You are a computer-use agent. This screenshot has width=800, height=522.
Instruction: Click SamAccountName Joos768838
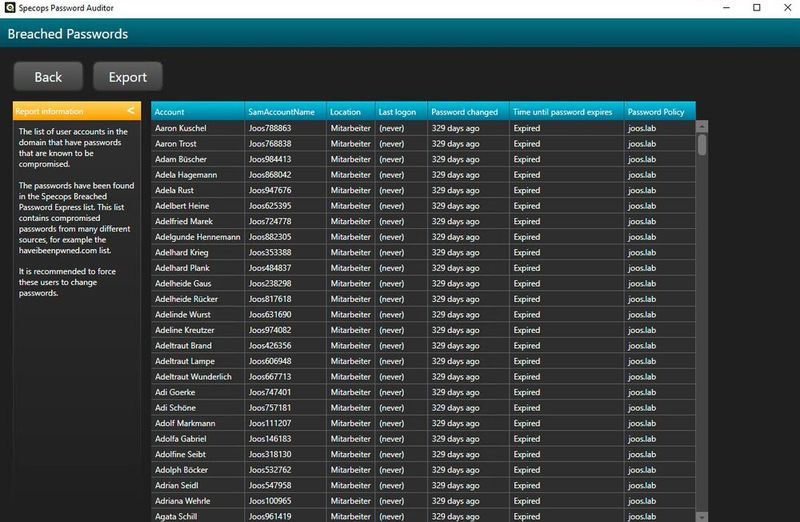coord(270,144)
